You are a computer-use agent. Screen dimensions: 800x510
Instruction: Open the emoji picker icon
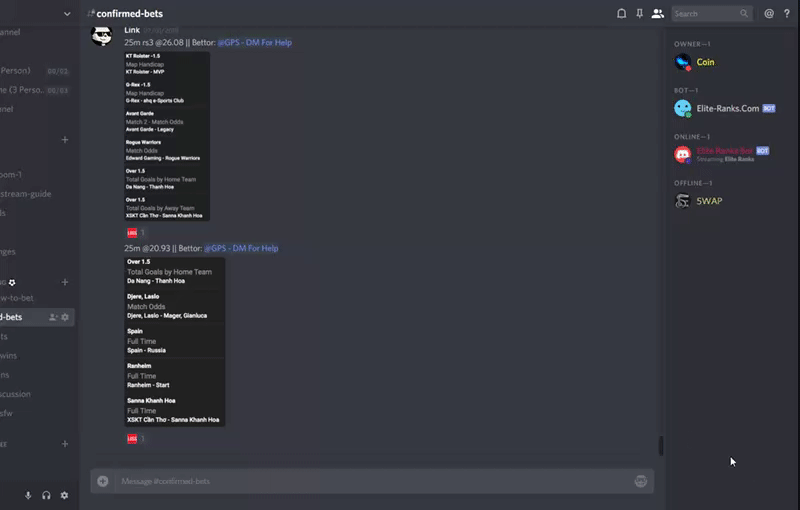(x=641, y=481)
